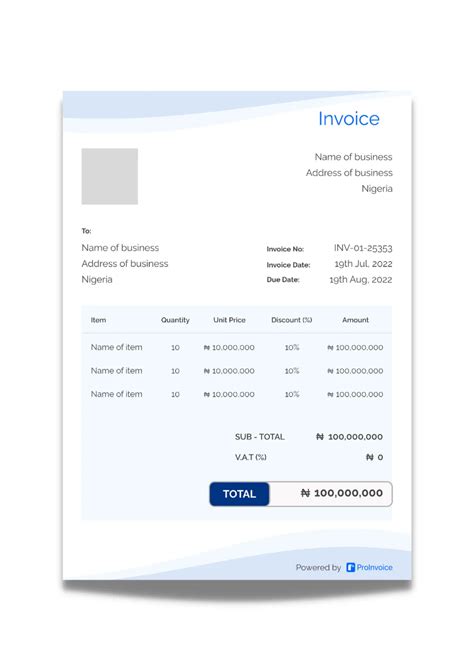Click 'Name of item' in third row
This screenshot has width=474, height=670.
click(x=116, y=394)
